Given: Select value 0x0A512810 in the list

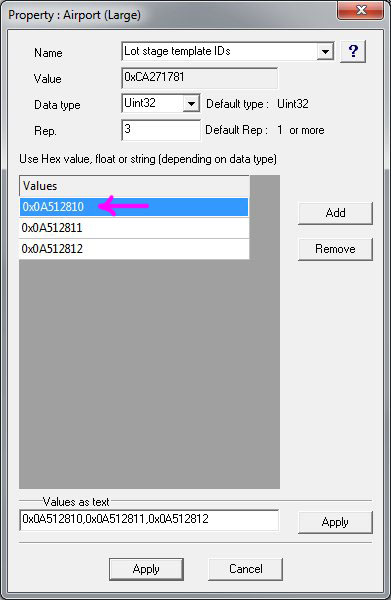Looking at the screenshot, I should pos(134,207).
